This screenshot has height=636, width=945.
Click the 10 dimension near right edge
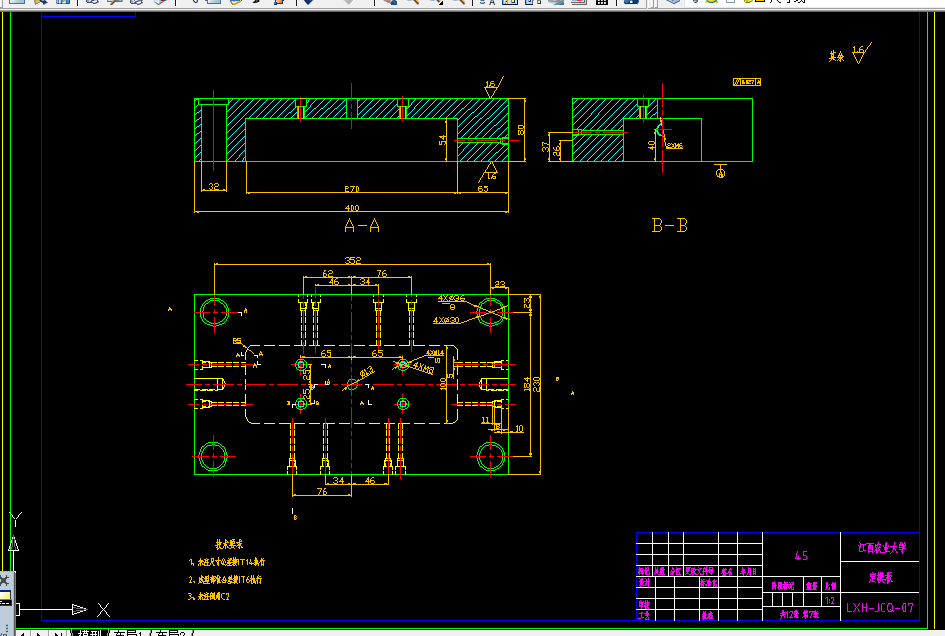click(x=520, y=429)
